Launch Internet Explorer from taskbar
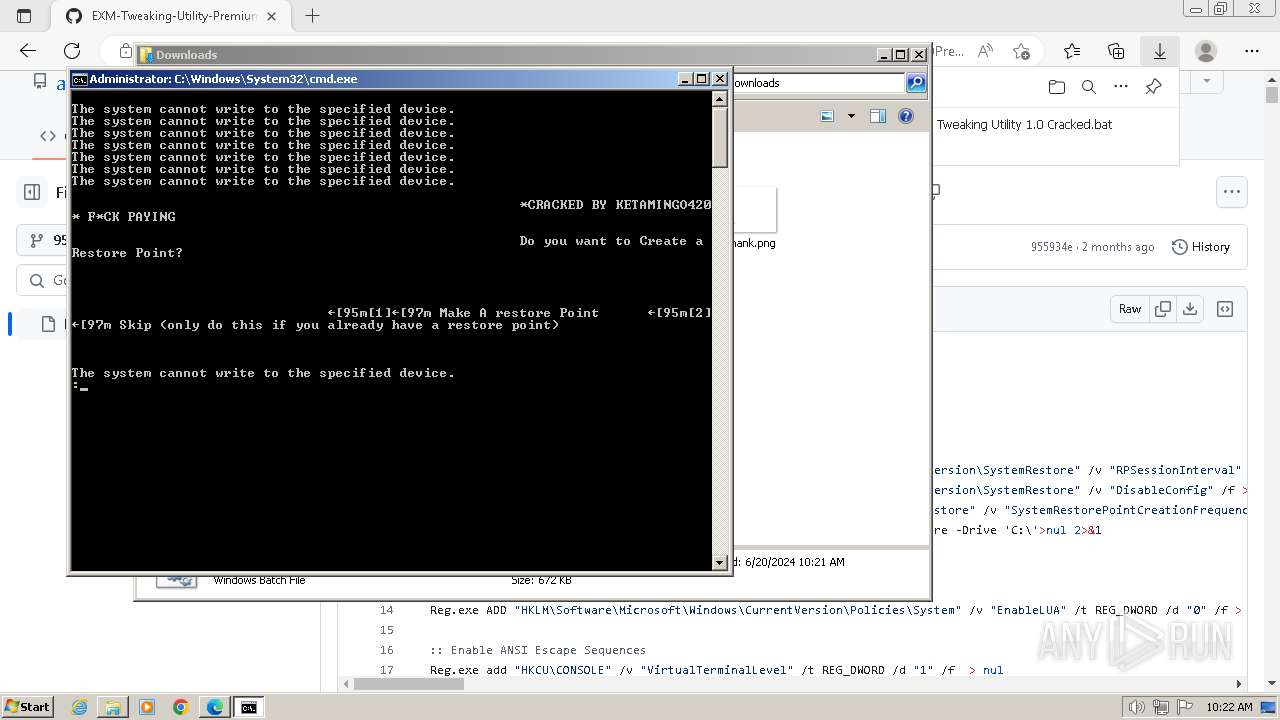This screenshot has width=1280, height=720. click(x=79, y=707)
